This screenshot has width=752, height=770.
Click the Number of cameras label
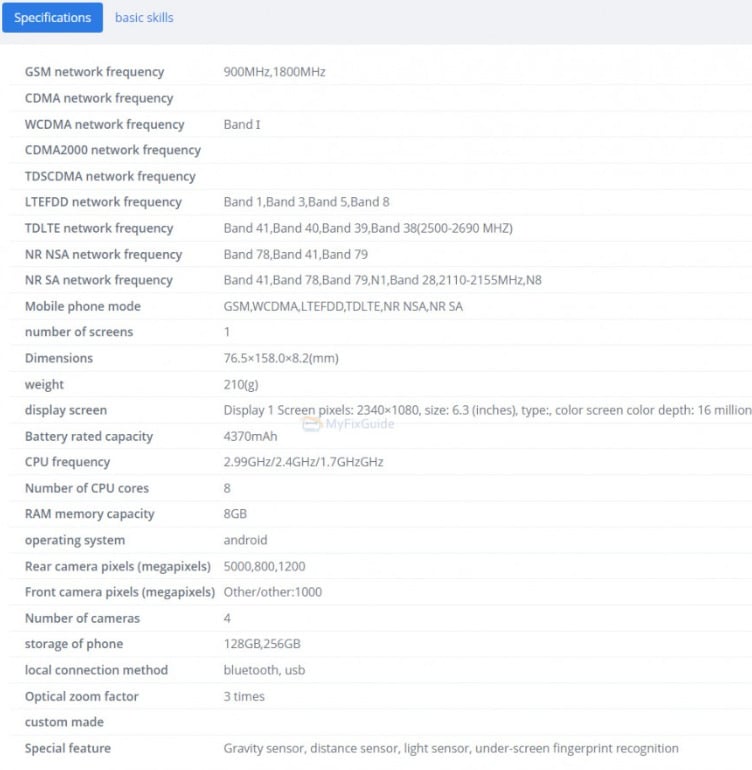[x=82, y=618]
